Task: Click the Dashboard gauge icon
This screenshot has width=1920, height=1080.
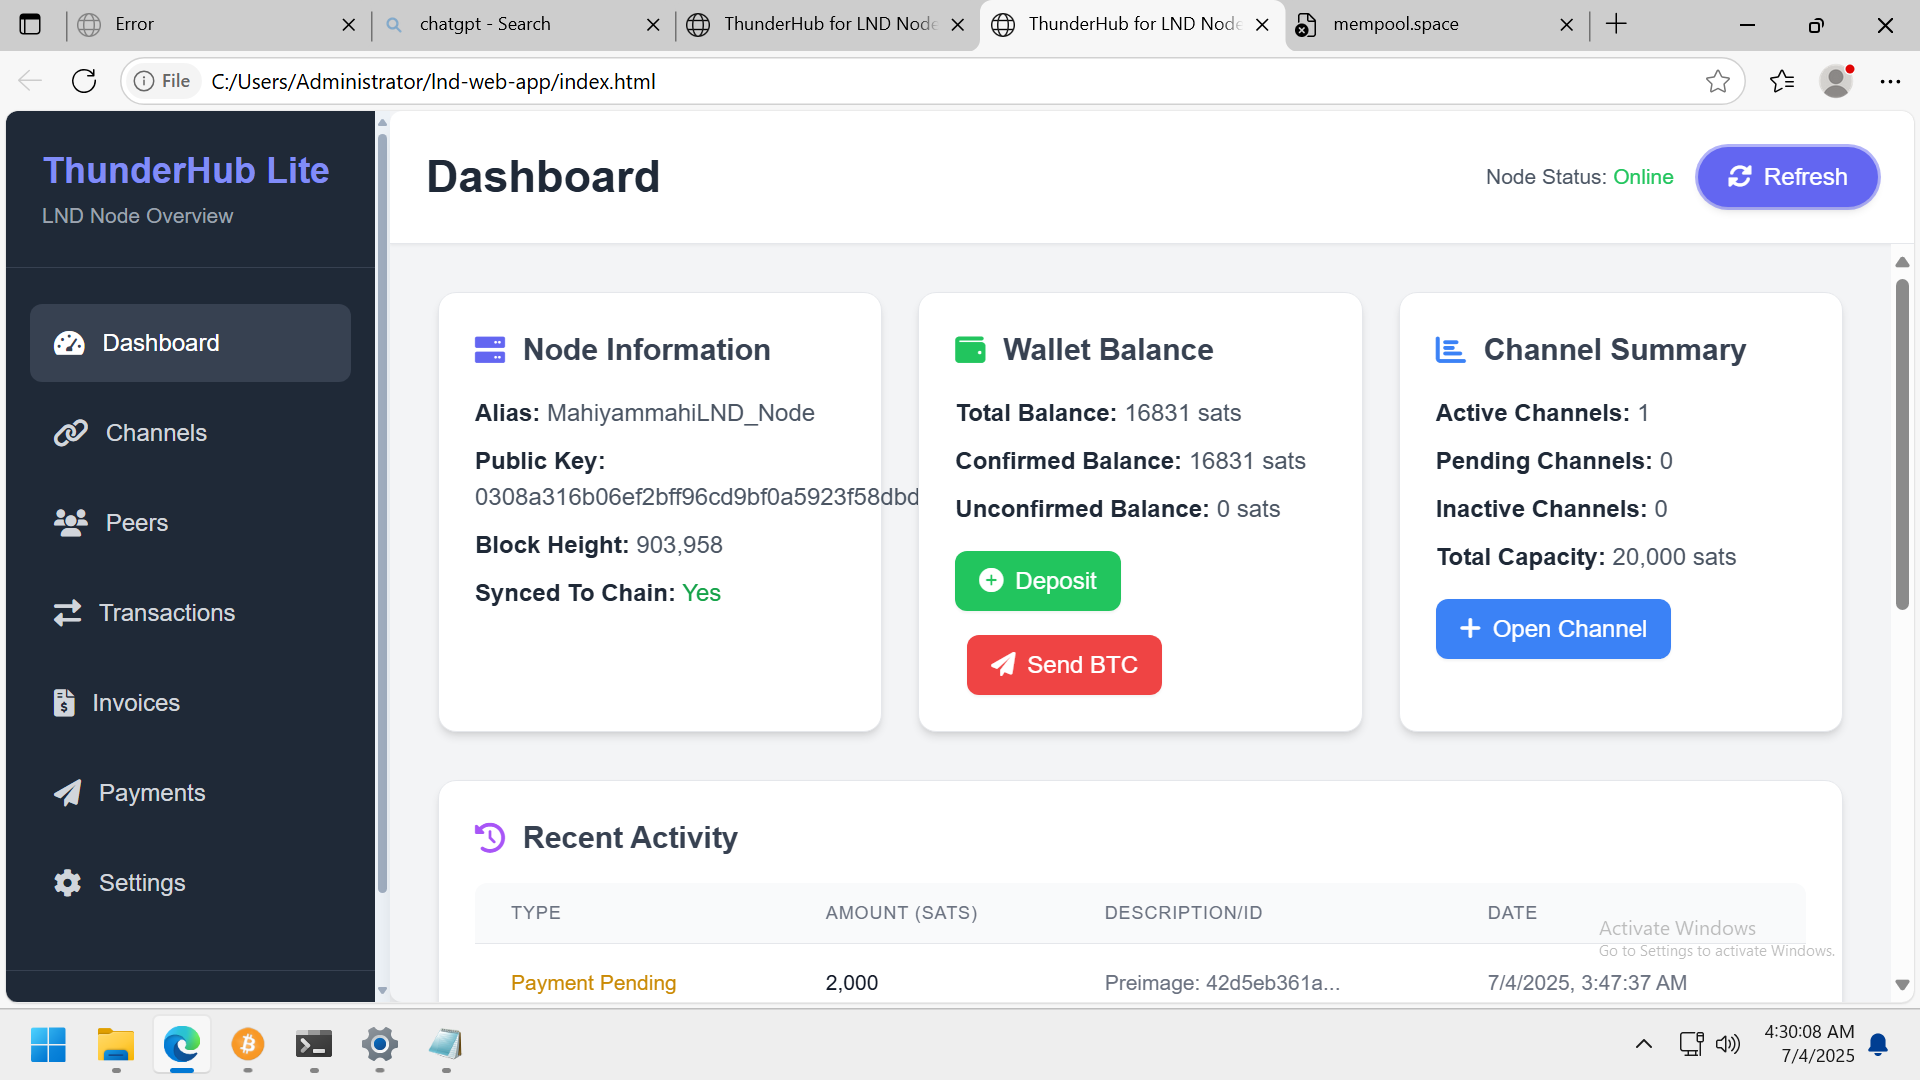Action: click(69, 343)
